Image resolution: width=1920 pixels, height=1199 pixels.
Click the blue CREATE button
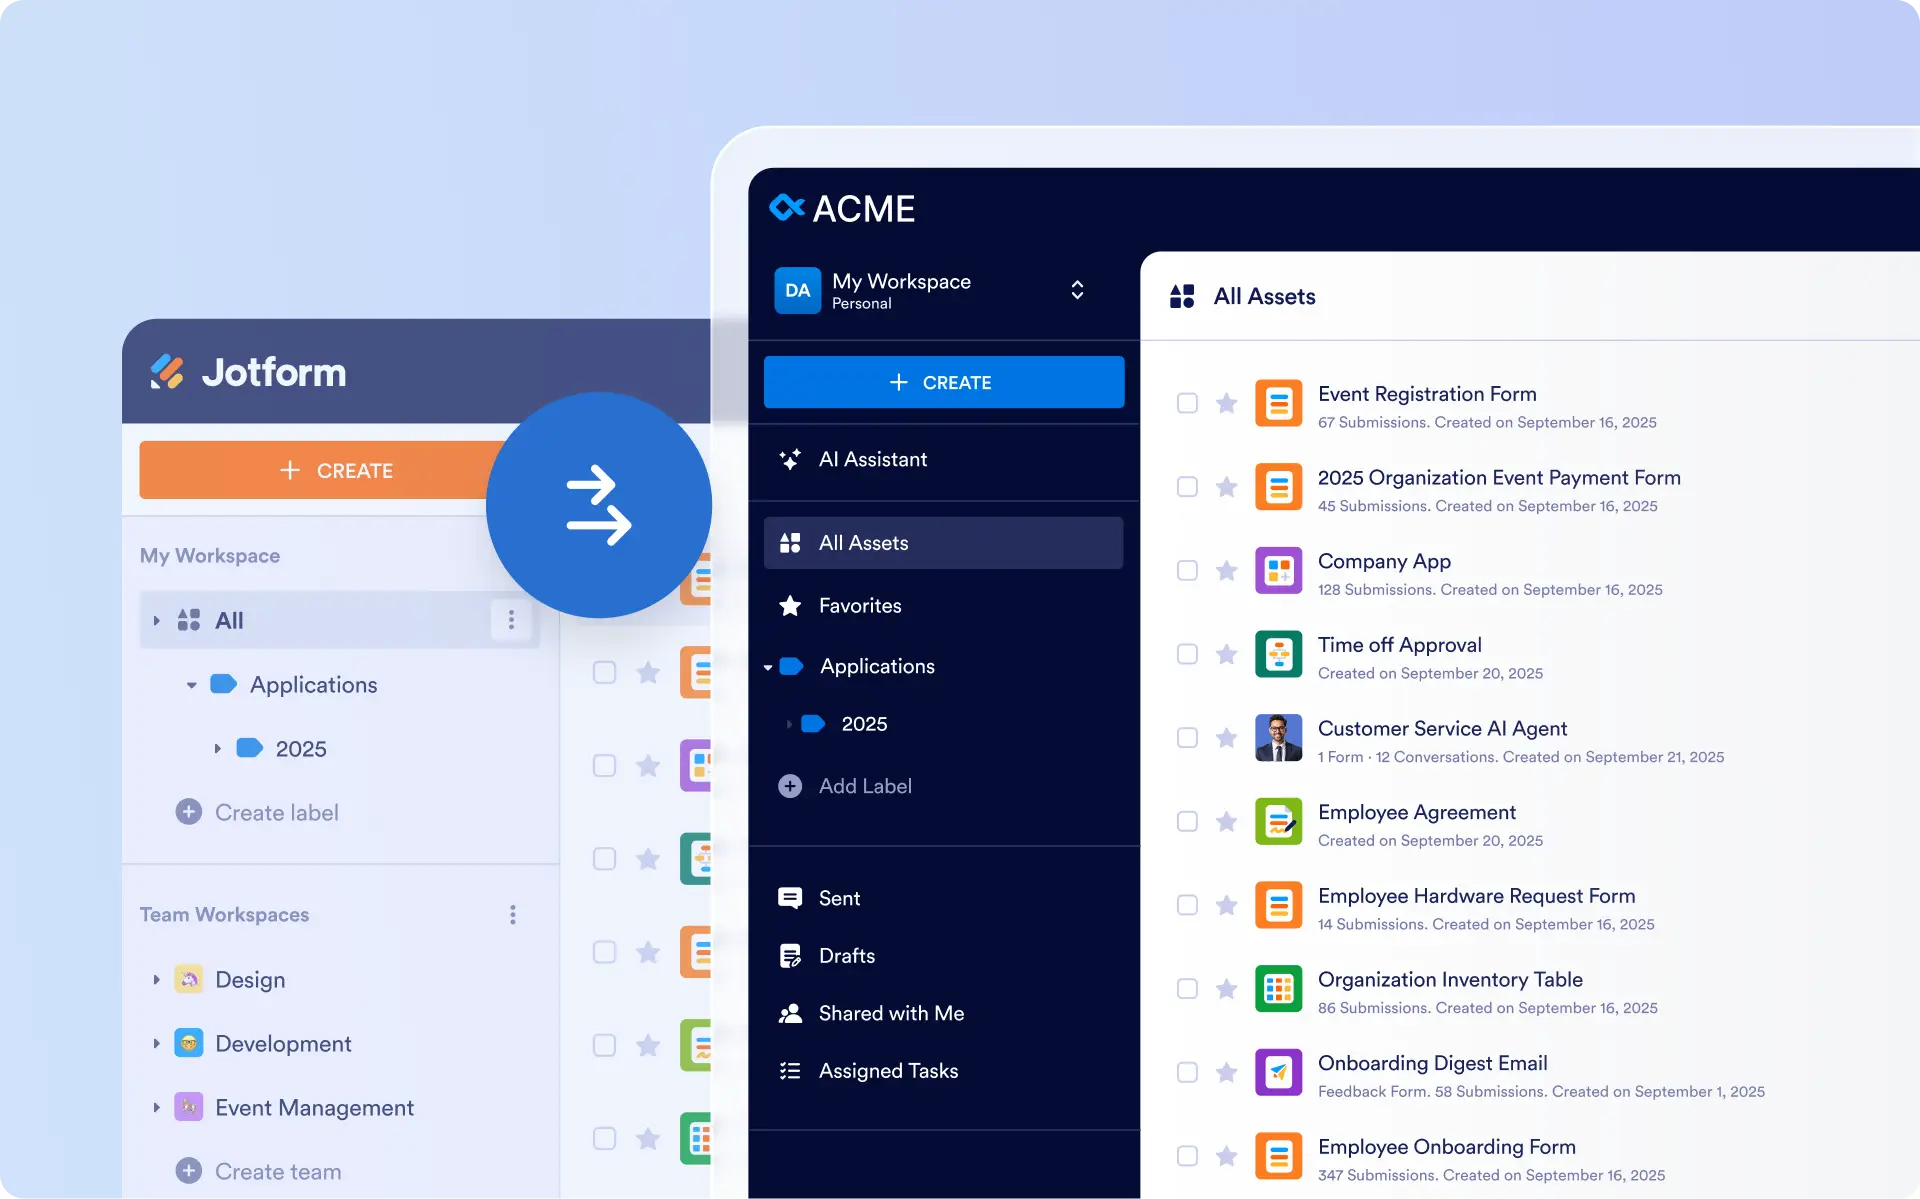(943, 382)
